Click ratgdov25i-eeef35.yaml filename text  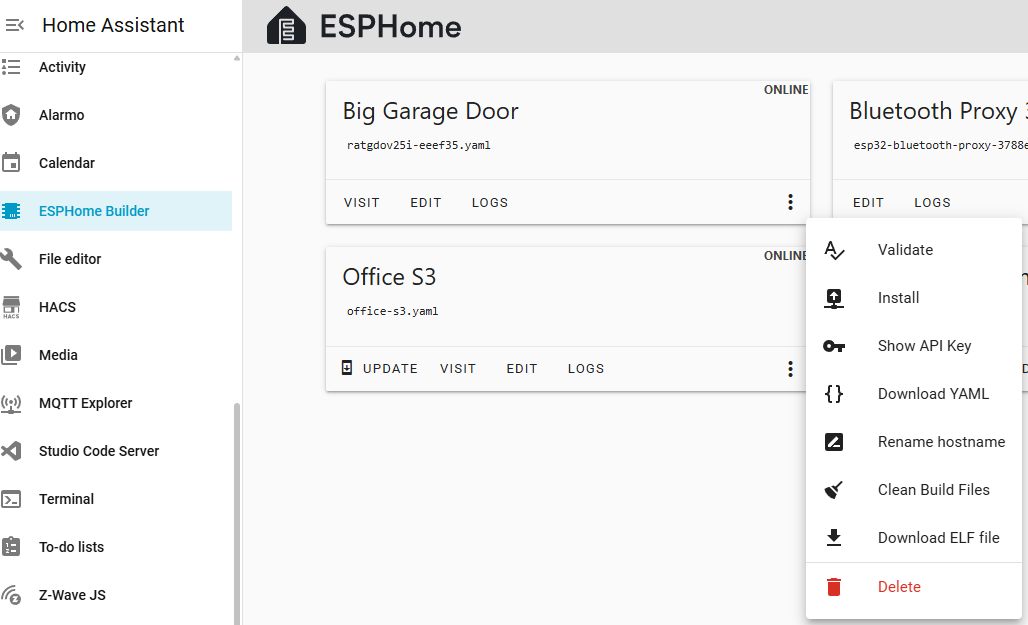pyautogui.click(x=418, y=145)
